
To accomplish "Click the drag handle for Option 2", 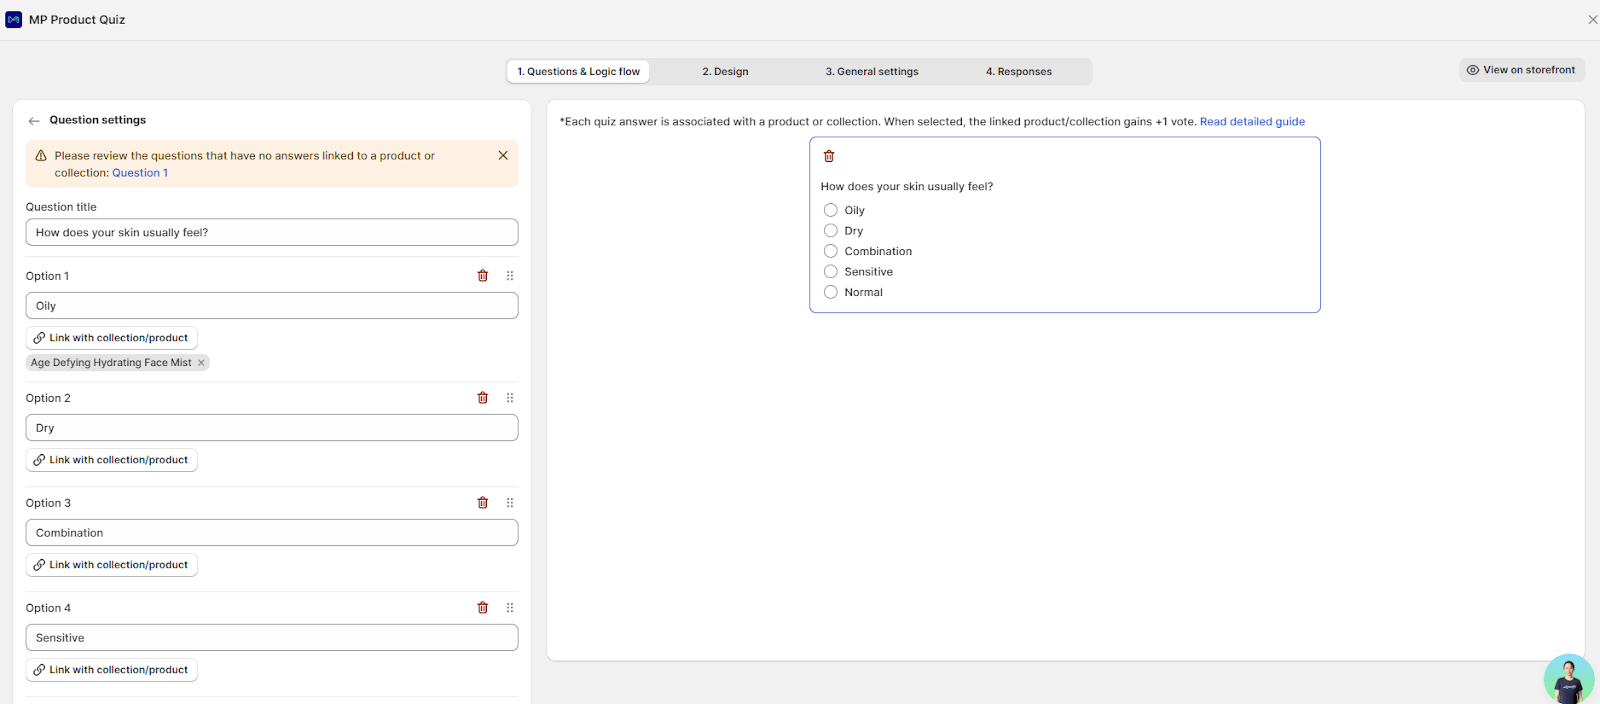I will pyautogui.click(x=510, y=398).
